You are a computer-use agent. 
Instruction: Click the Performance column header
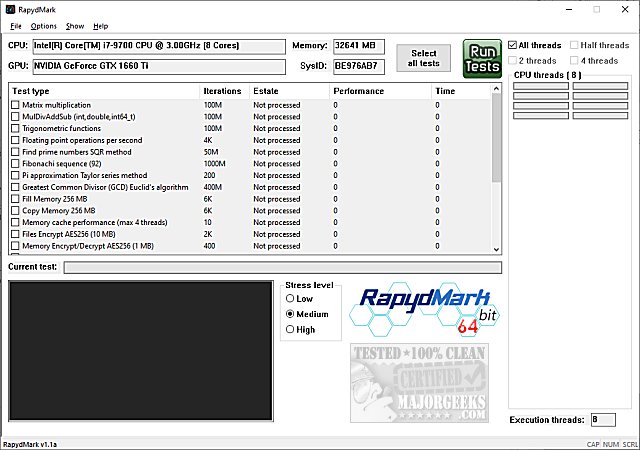380,91
